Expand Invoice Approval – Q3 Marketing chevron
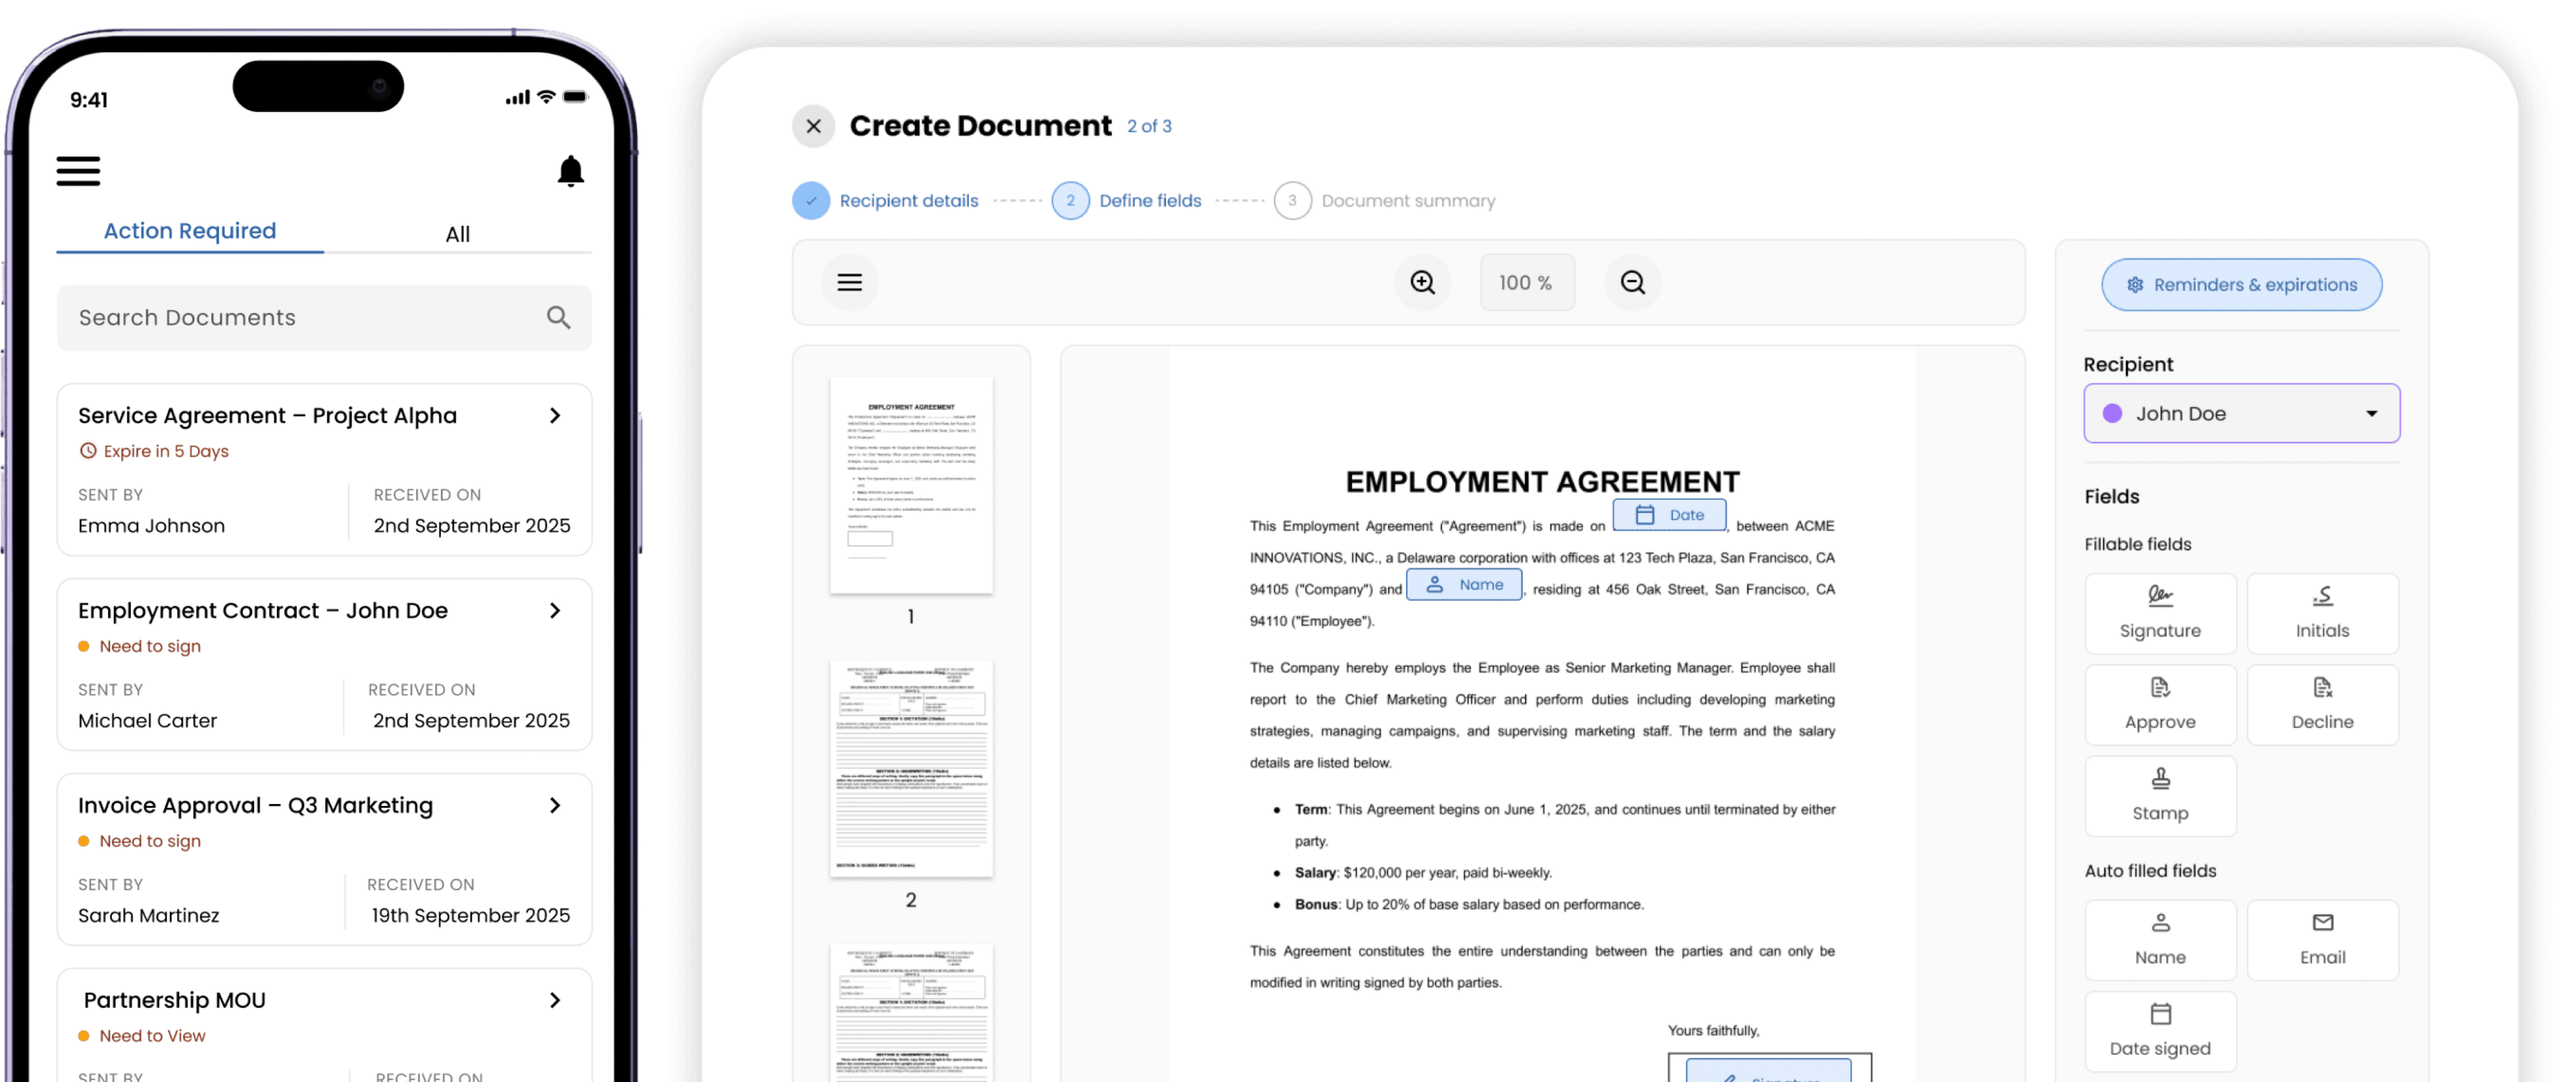 tap(555, 805)
